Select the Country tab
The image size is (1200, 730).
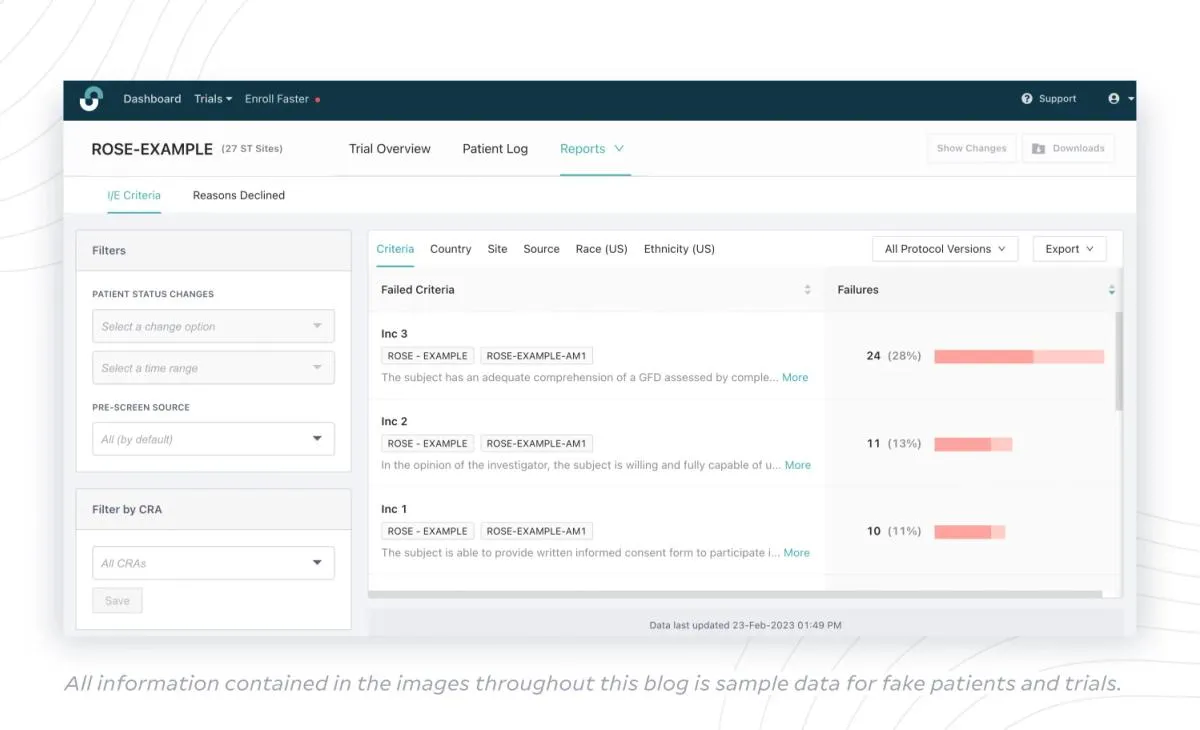tap(450, 249)
